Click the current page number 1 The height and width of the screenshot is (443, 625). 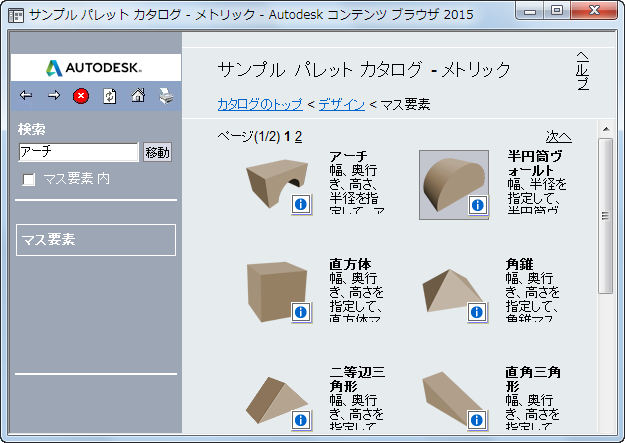click(x=287, y=137)
